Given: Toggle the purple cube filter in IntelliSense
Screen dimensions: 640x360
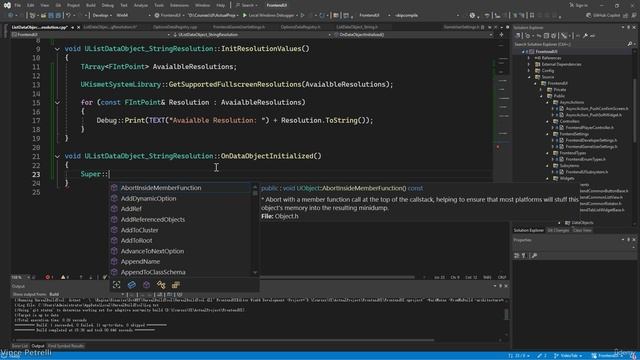Looking at the screenshot, I should tap(146, 284).
